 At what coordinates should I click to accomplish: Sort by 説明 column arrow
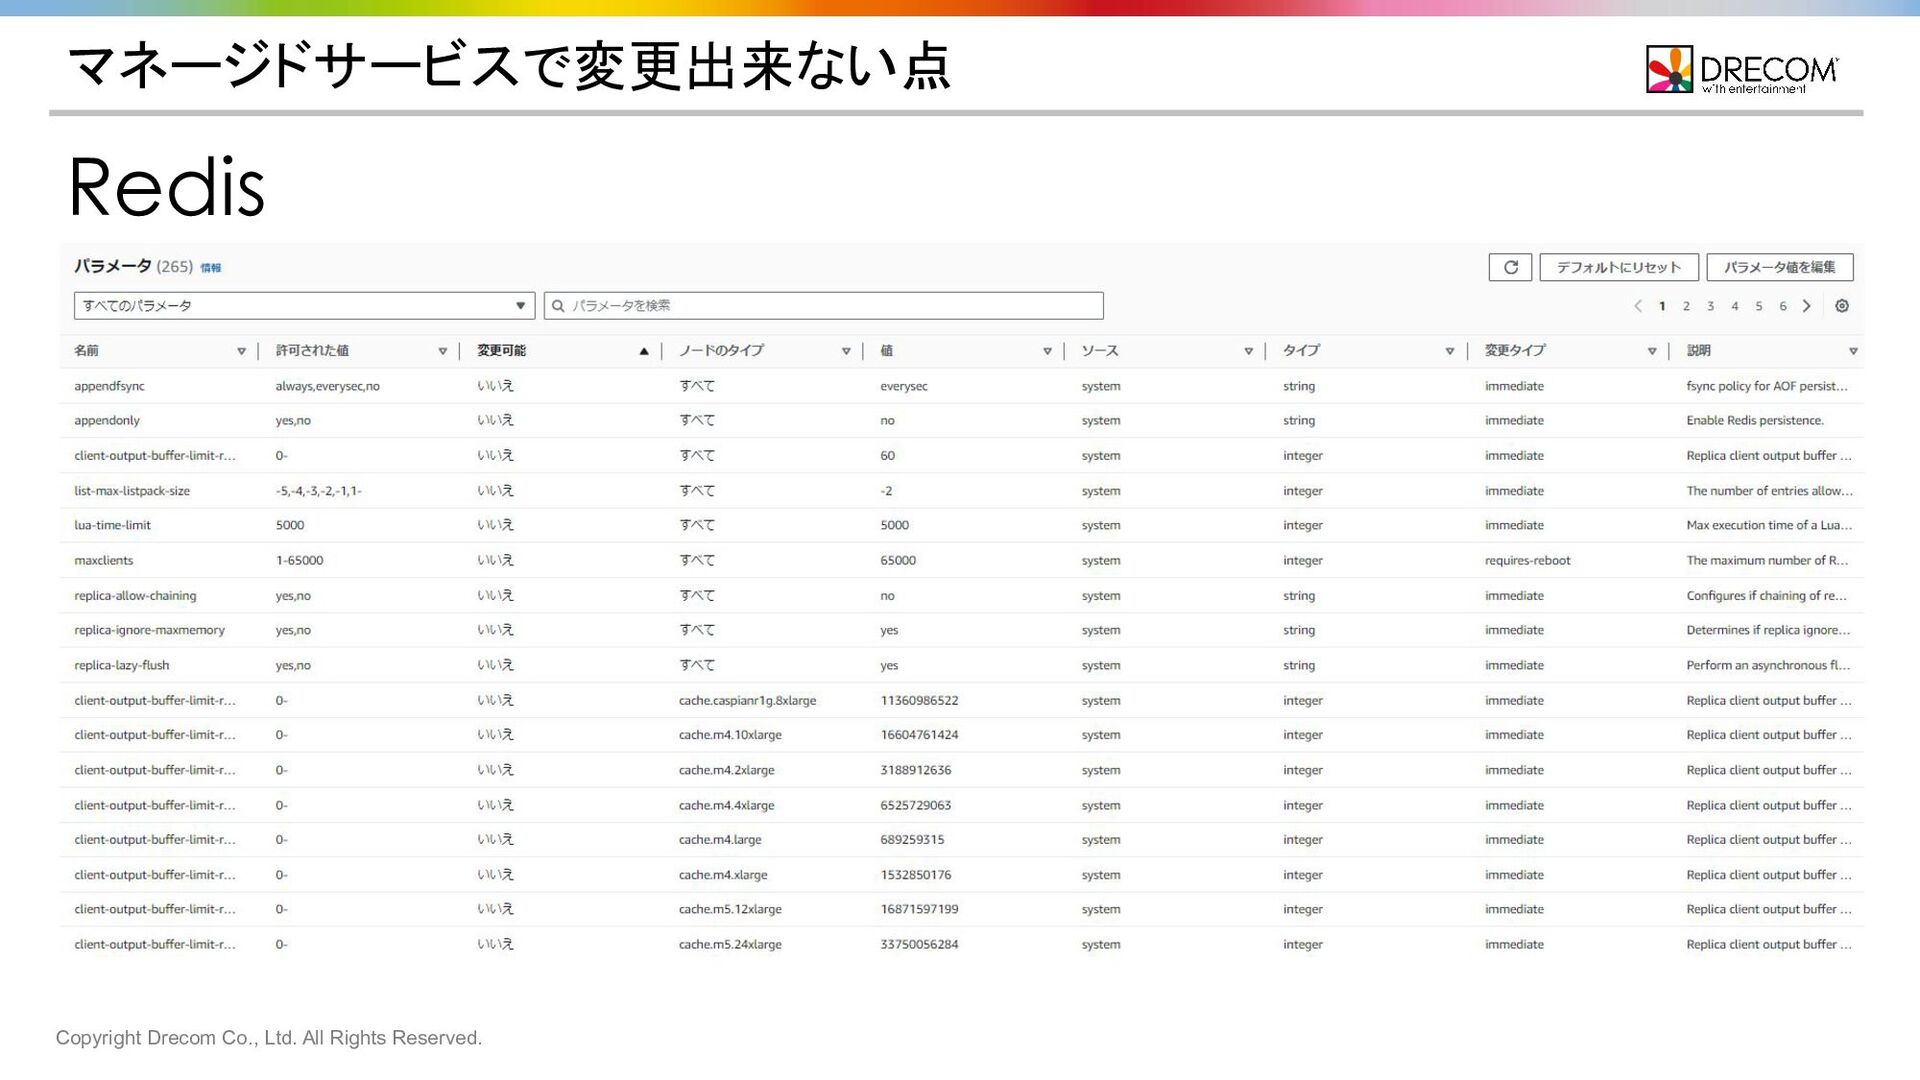(1853, 351)
